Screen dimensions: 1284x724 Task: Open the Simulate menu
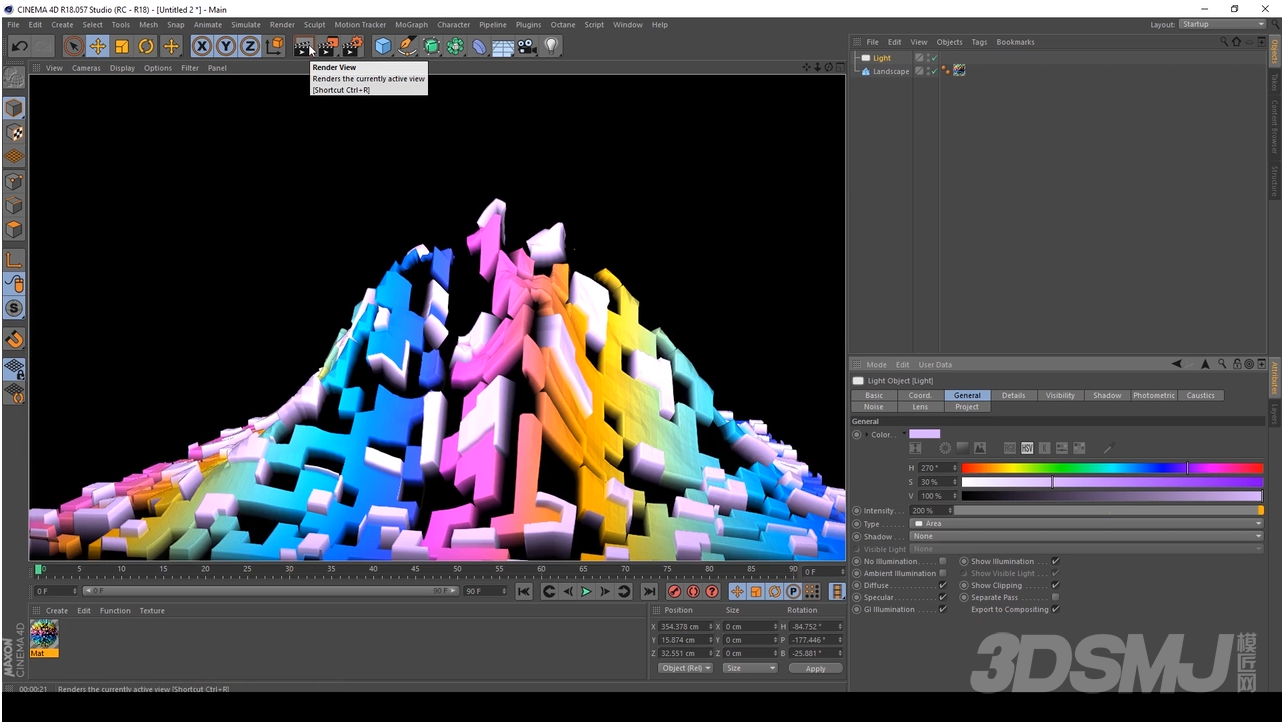[x=246, y=24]
